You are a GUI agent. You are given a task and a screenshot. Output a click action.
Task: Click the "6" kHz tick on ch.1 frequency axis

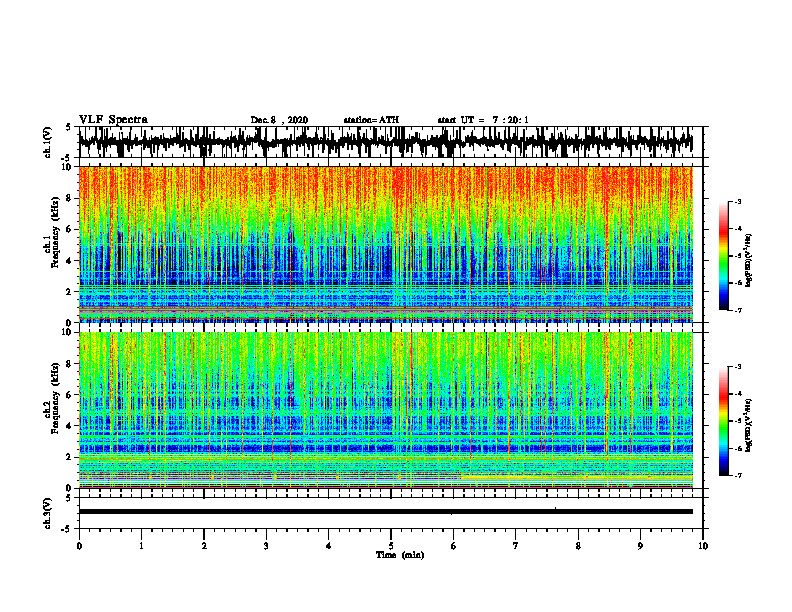point(69,229)
